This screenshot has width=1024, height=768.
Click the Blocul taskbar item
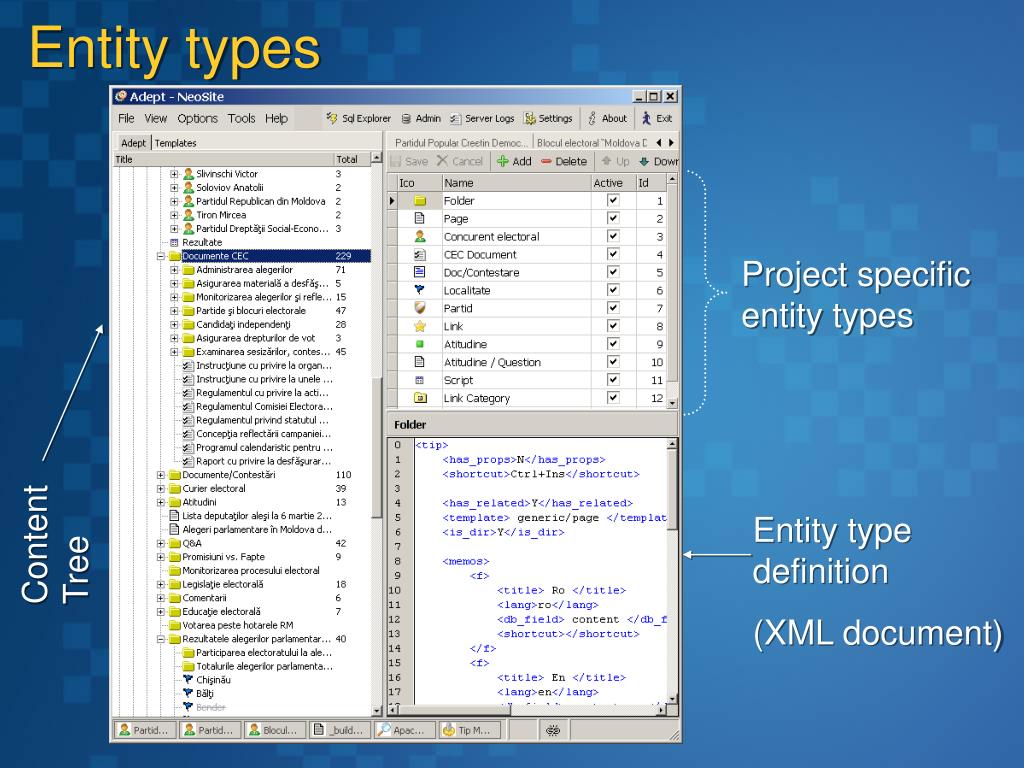275,730
